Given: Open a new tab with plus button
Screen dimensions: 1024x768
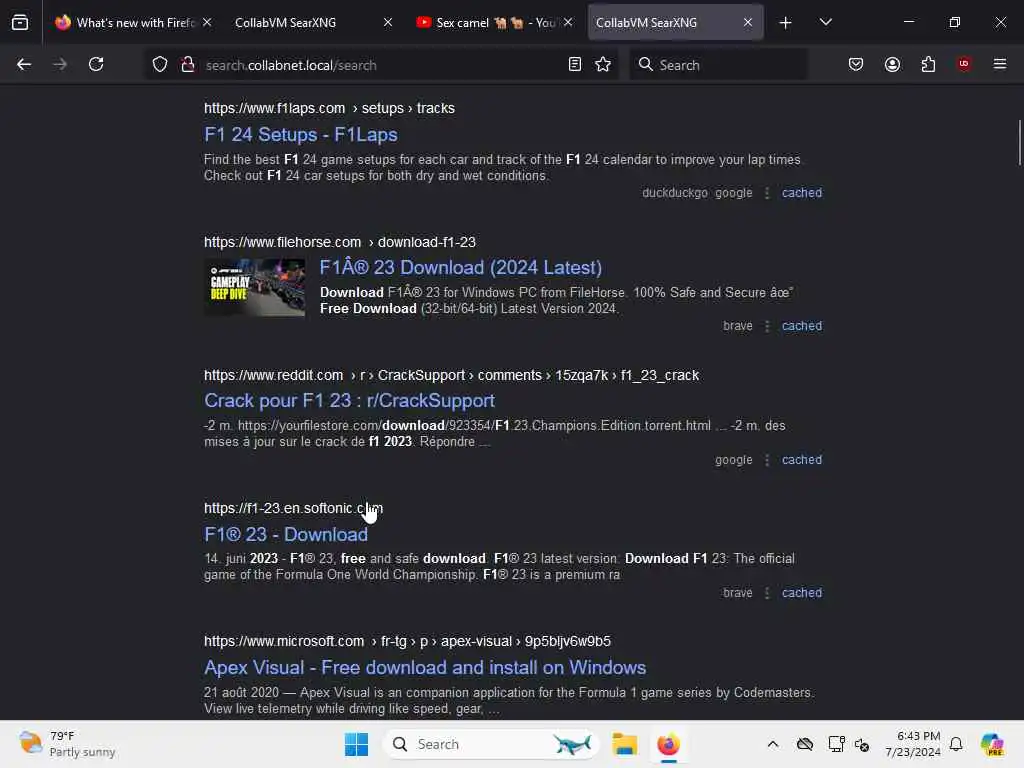Looking at the screenshot, I should [x=786, y=23].
